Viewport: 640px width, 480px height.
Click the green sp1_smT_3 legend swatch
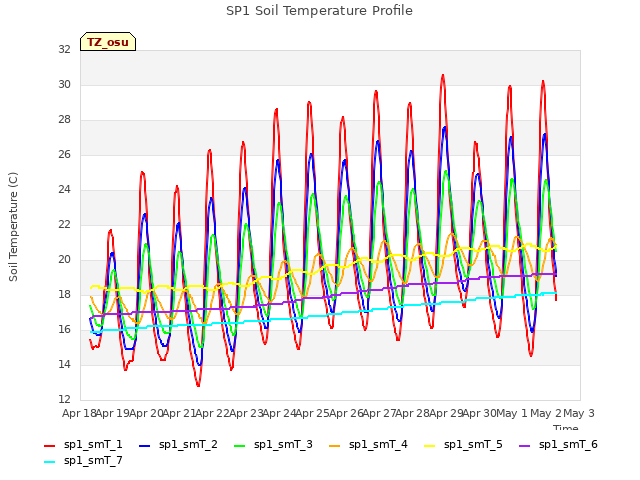pos(240,446)
